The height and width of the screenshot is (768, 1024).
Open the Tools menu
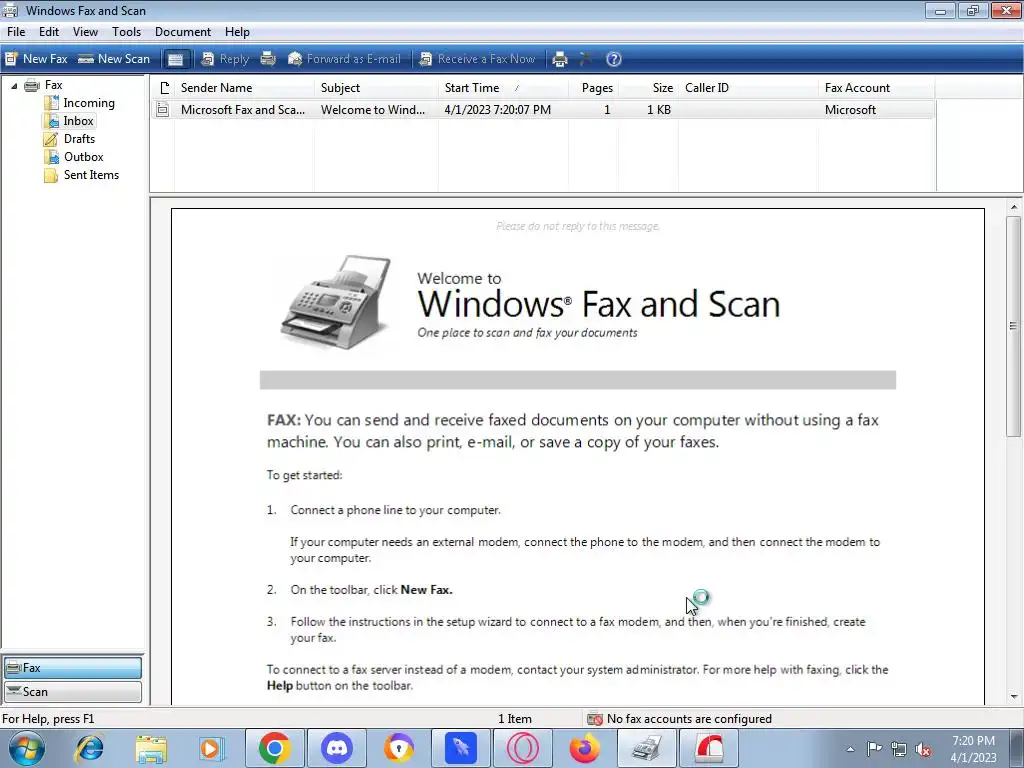[x=126, y=32]
